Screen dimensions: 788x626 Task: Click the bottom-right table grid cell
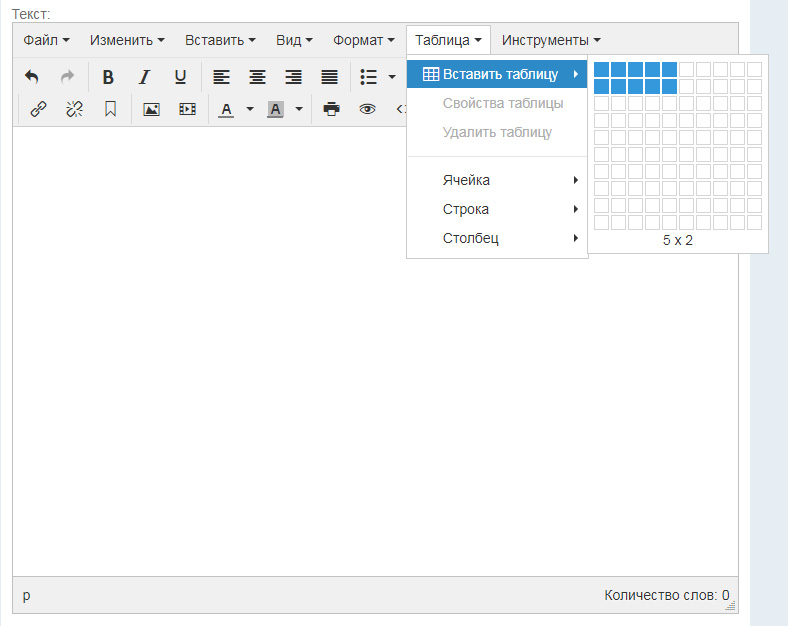click(x=754, y=223)
